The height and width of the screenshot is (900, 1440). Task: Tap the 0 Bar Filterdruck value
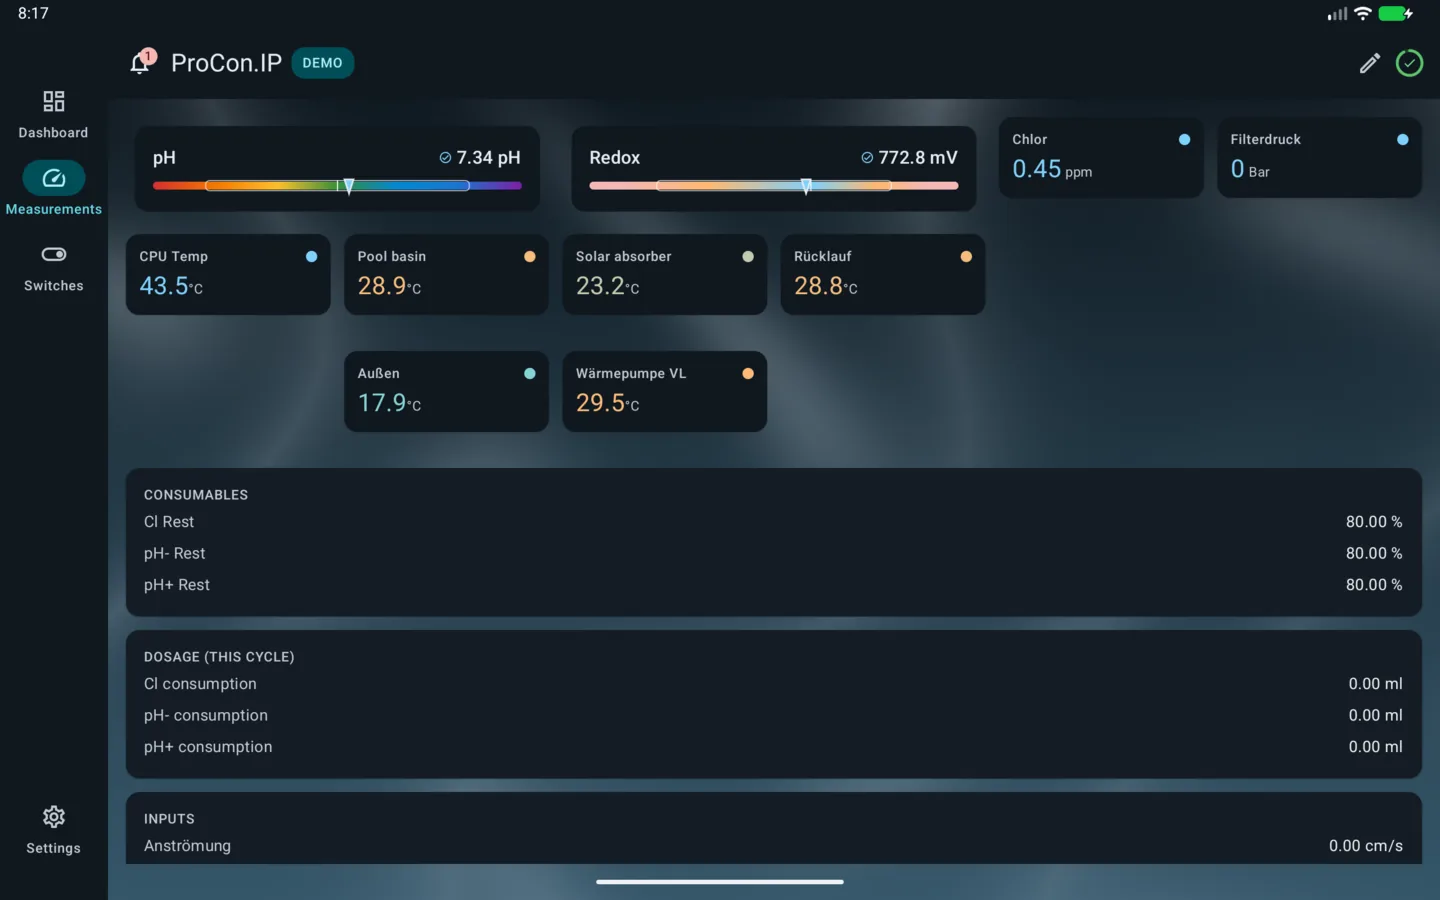point(1250,169)
